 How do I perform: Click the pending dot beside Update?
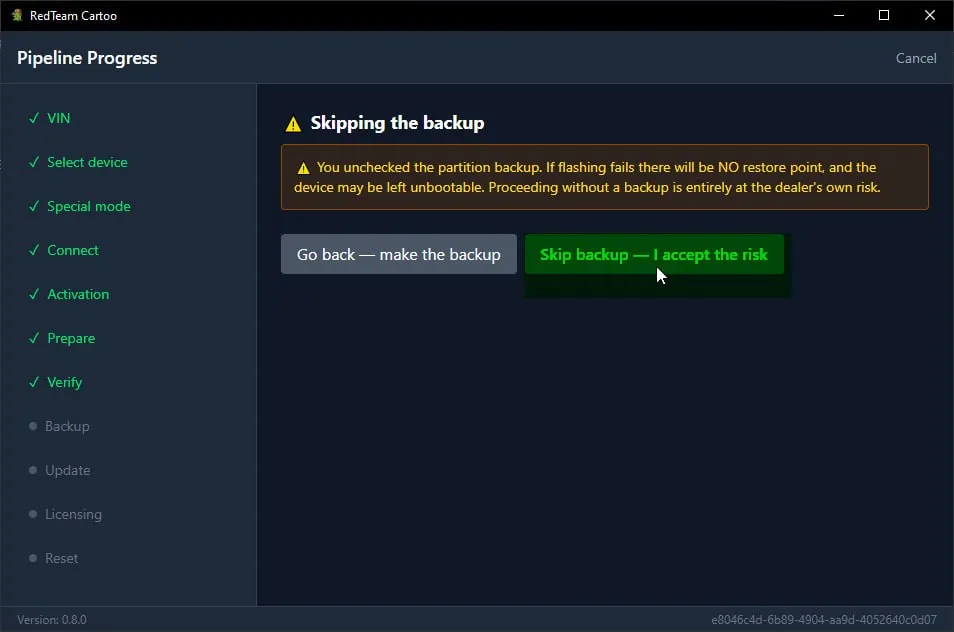coord(33,470)
